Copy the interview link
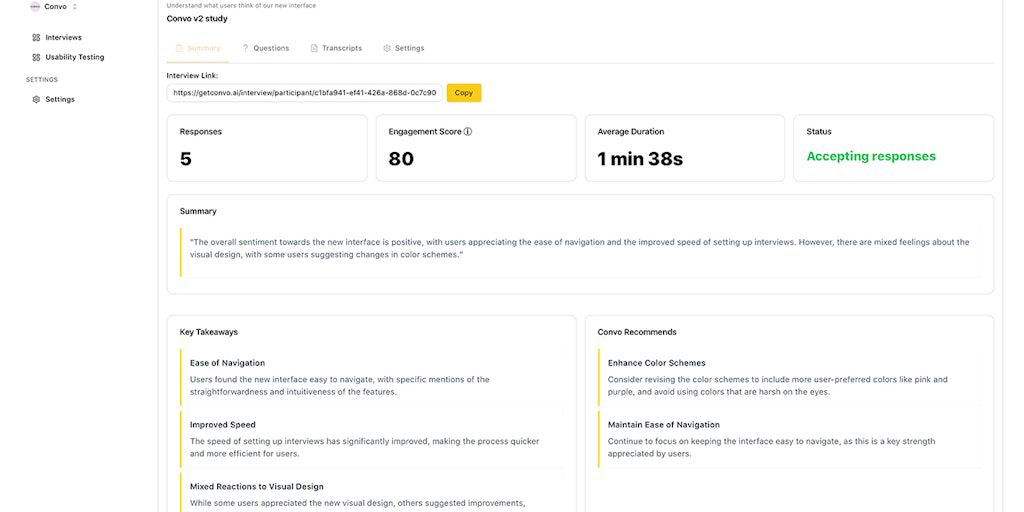 [x=463, y=93]
